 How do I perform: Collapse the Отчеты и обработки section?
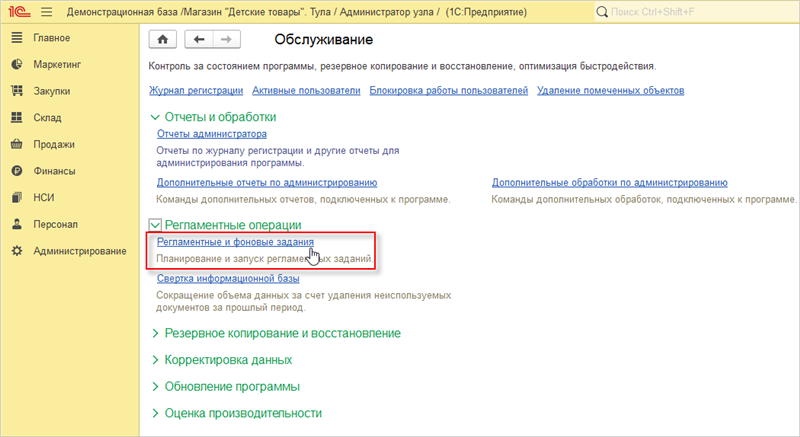click(154, 117)
